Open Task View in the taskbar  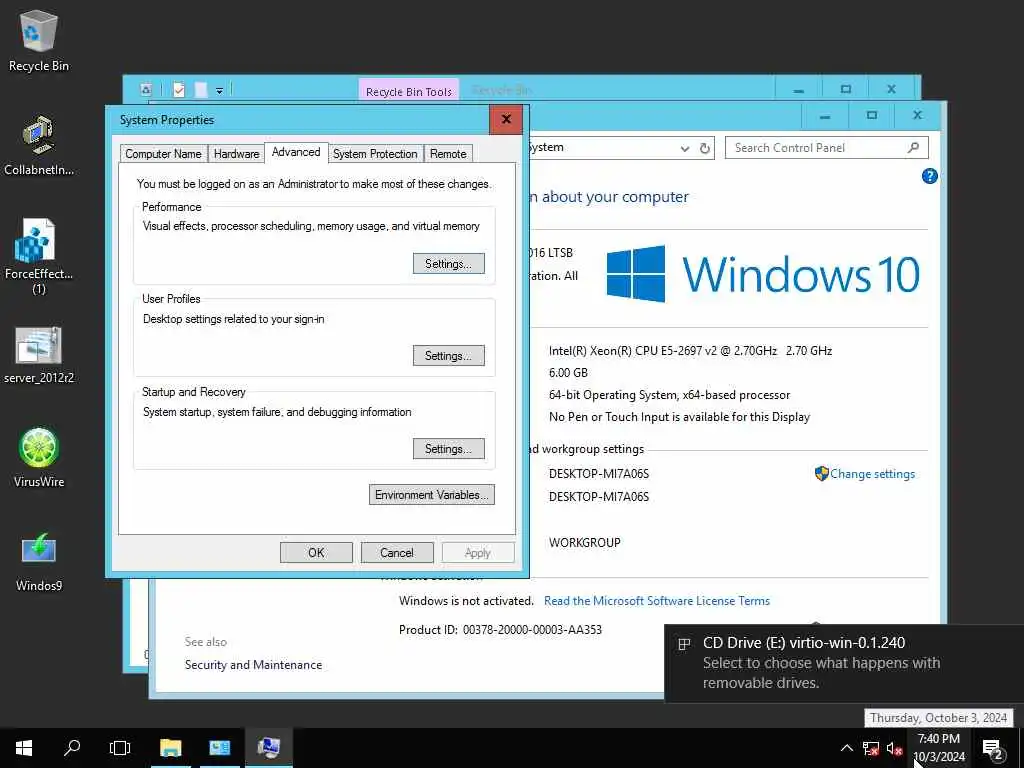pyautogui.click(x=120, y=748)
